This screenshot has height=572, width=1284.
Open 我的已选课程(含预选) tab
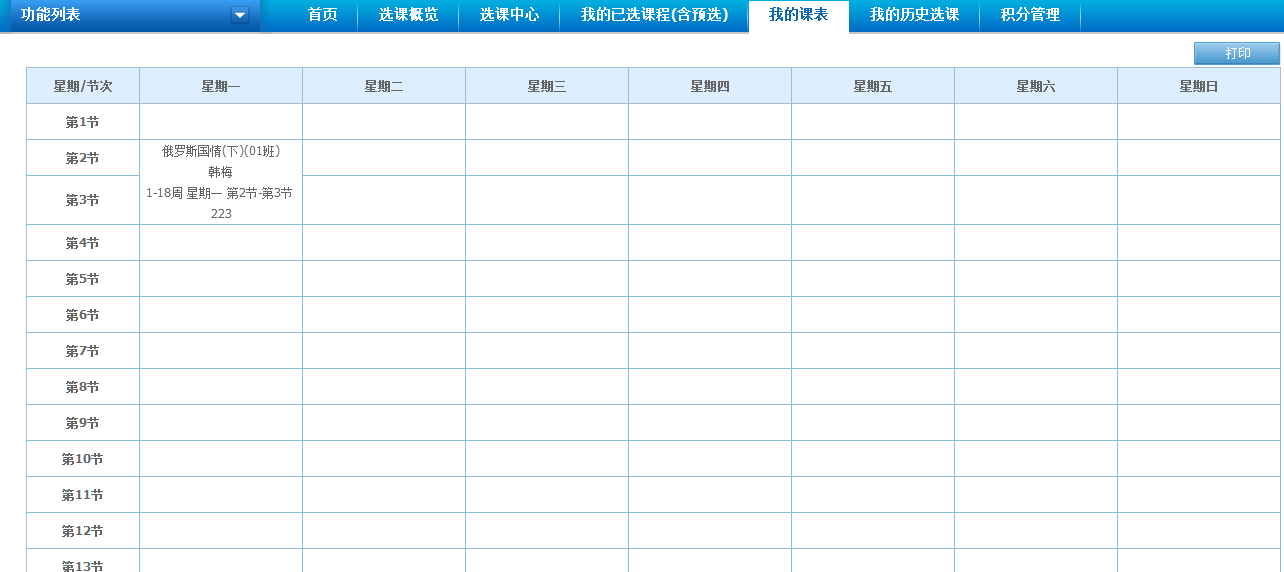654,15
